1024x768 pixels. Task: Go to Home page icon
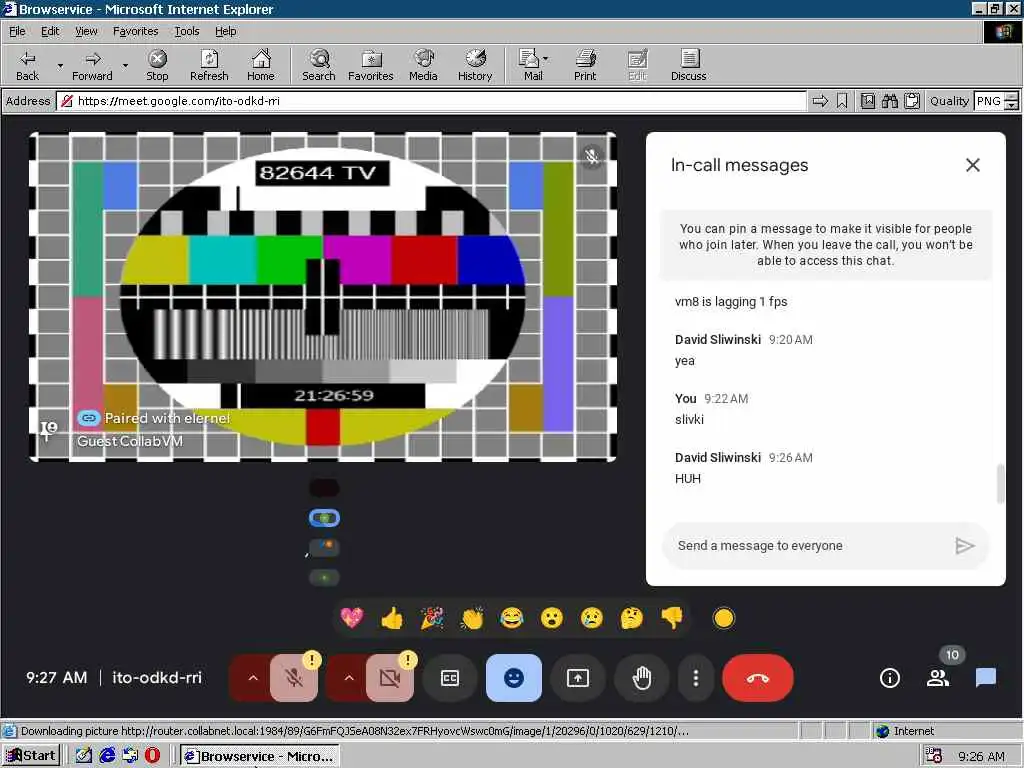[x=261, y=65]
